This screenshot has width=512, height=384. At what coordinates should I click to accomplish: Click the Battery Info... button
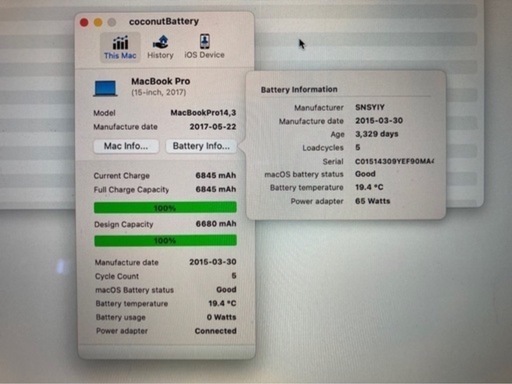201,146
